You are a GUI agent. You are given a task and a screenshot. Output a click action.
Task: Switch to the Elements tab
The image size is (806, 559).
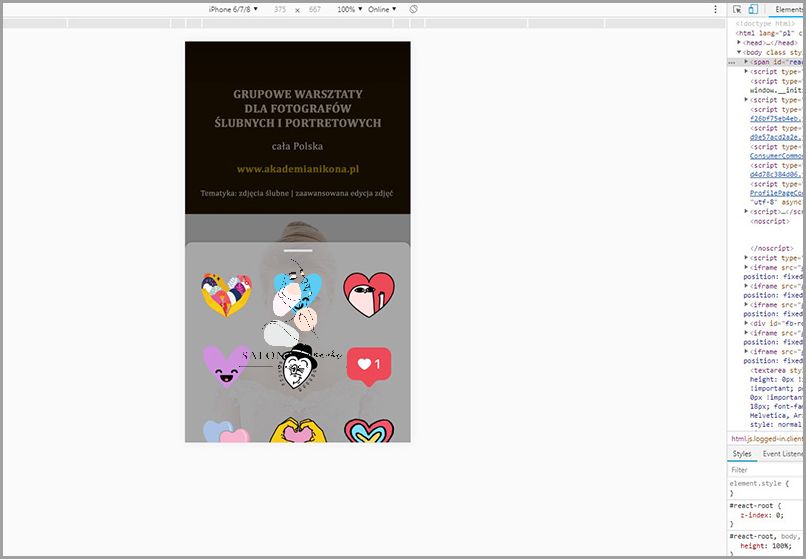tap(788, 9)
